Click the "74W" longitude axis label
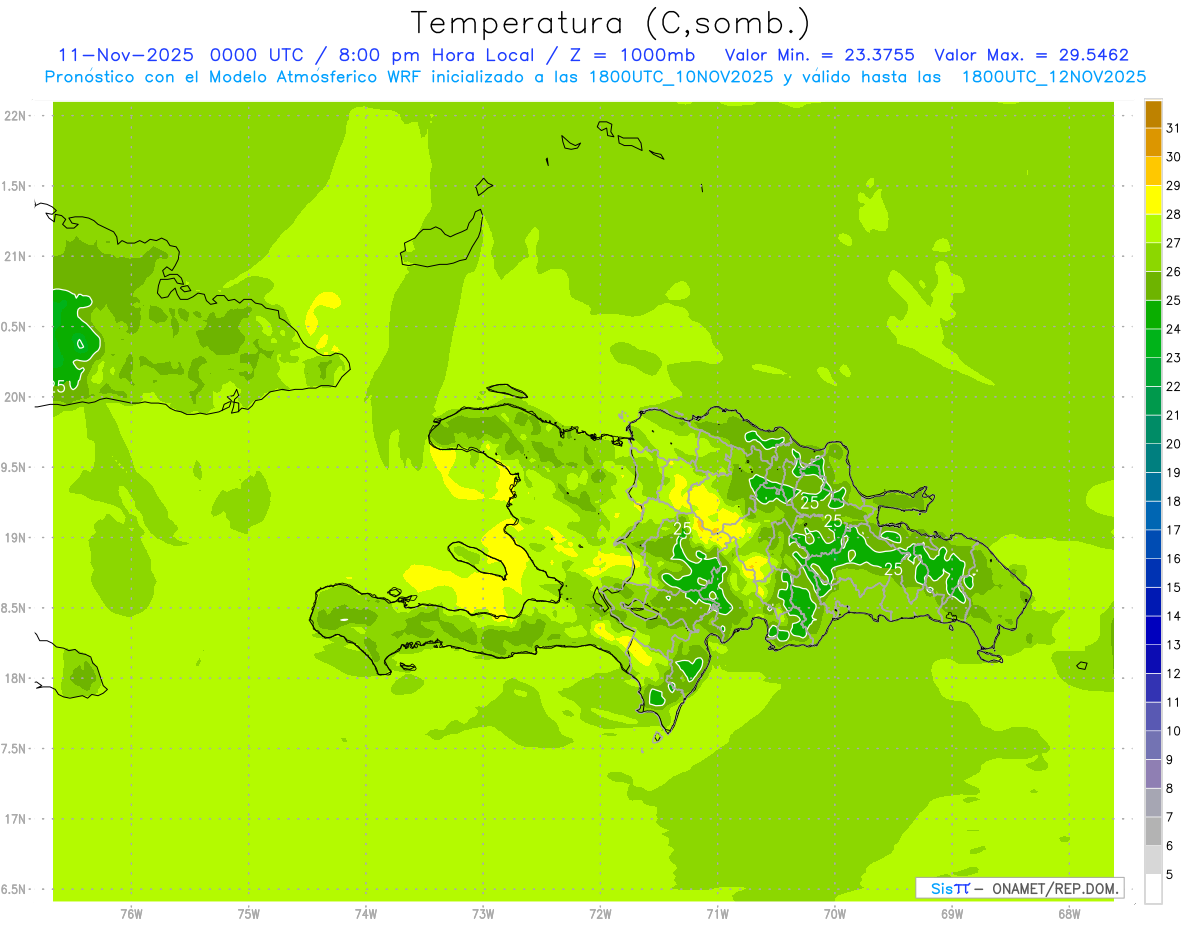 click(x=366, y=913)
